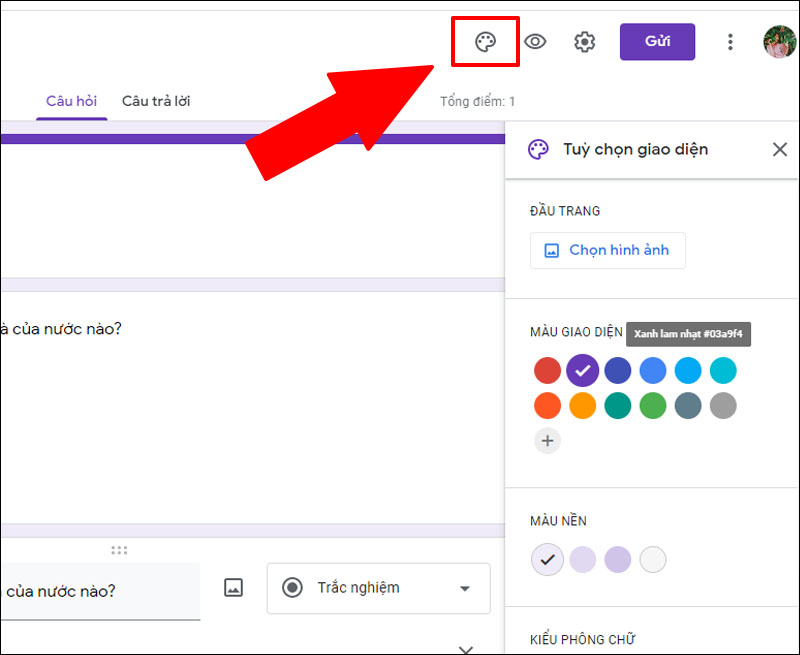Image resolution: width=800 pixels, height=655 pixels.
Task: Add image to question with image icon
Action: [233, 588]
